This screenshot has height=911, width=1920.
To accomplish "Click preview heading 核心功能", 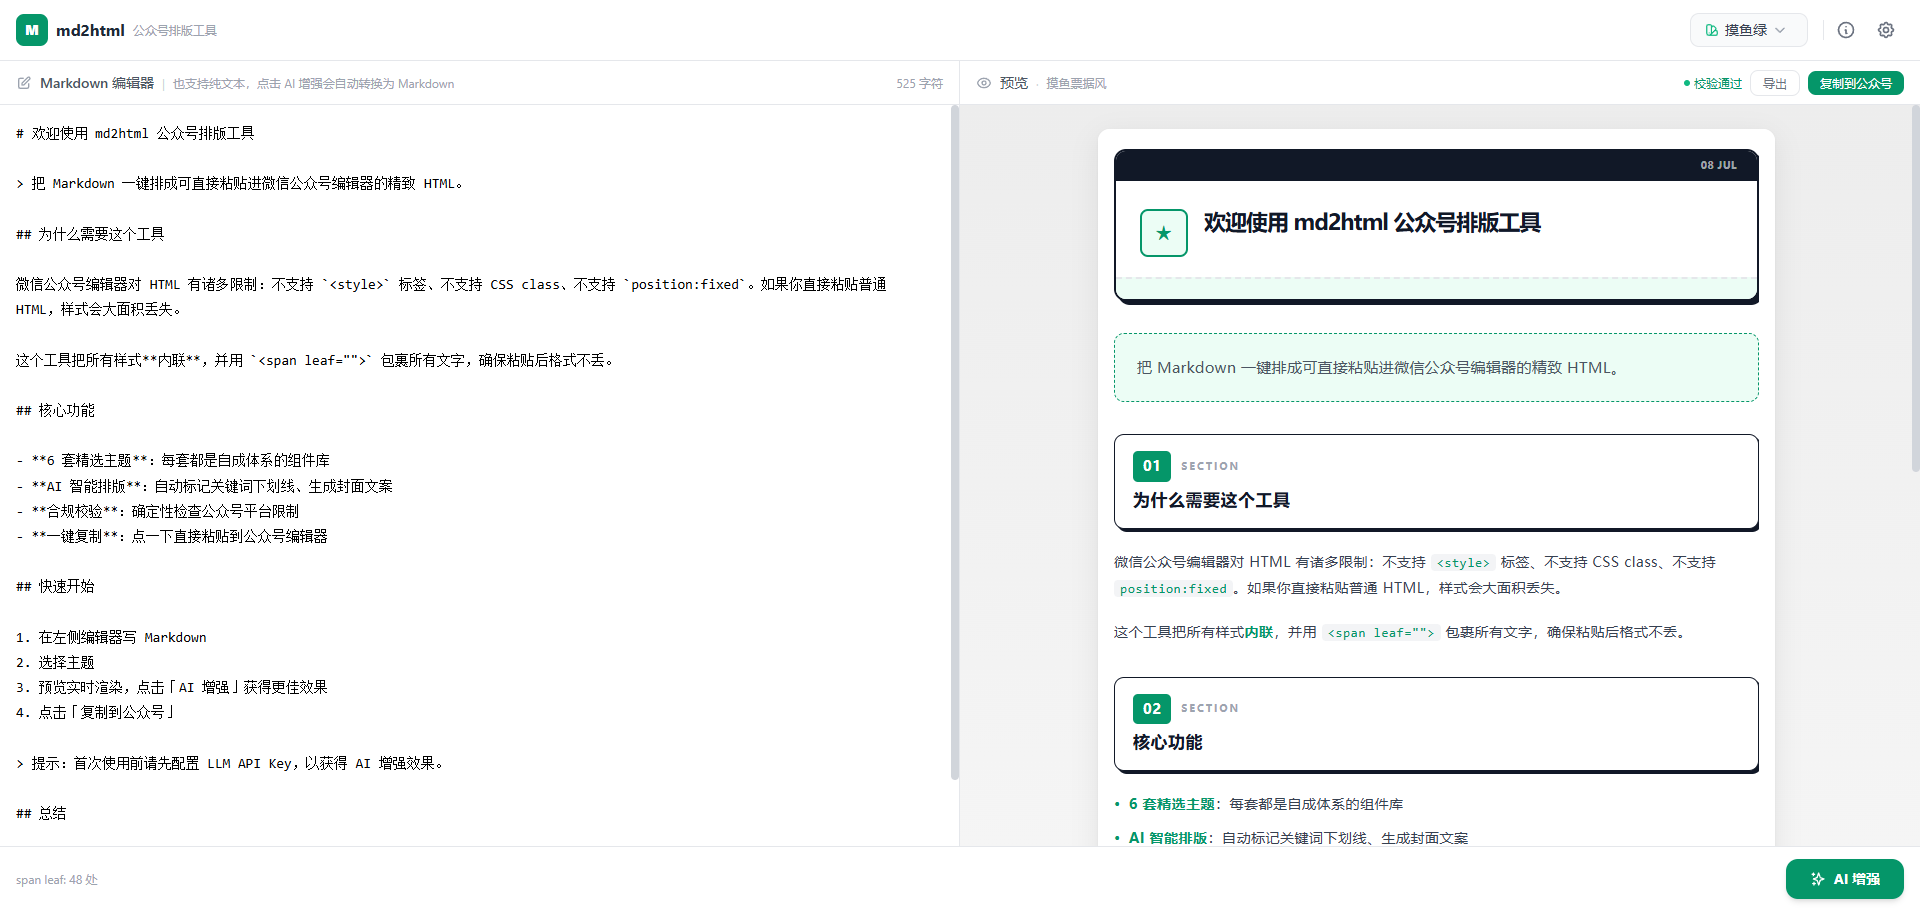I will pos(1168,742).
